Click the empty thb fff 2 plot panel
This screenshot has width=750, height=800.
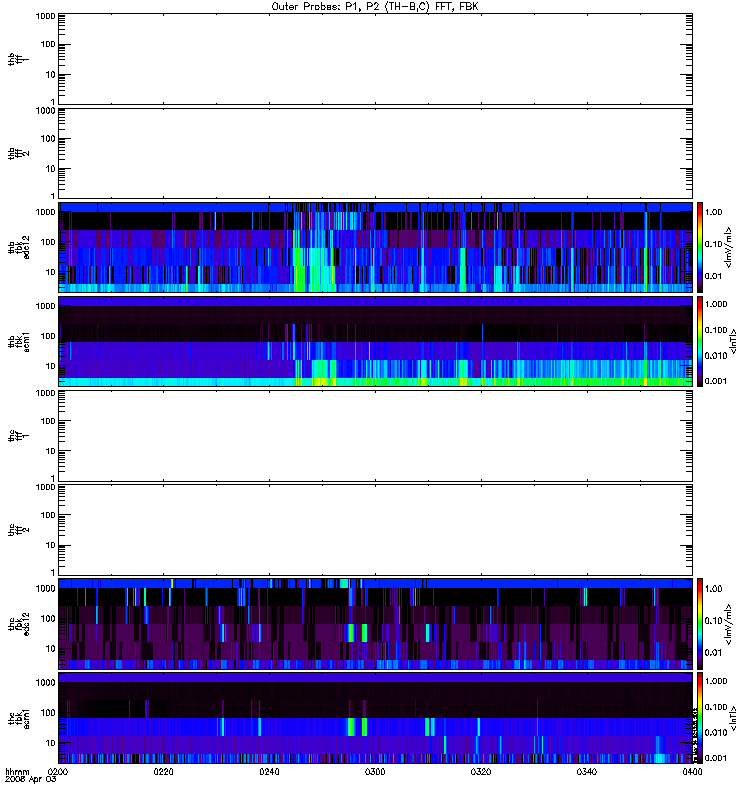pos(375,153)
